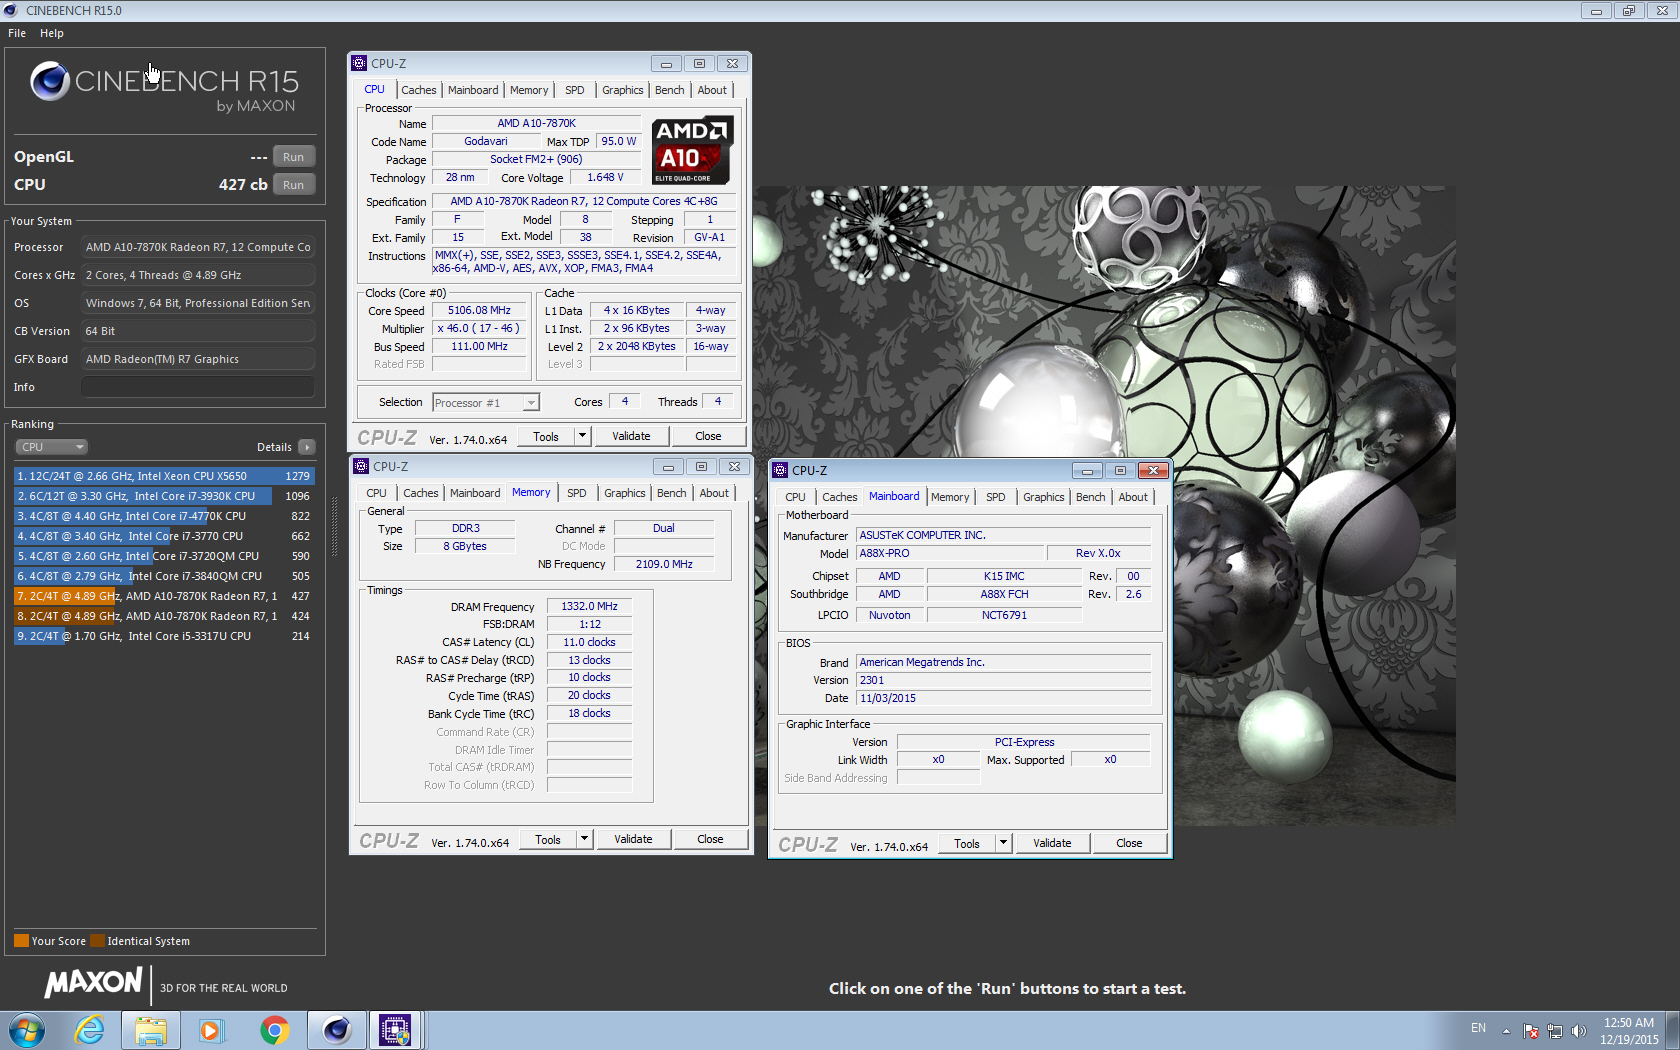This screenshot has height=1050, width=1680.
Task: Launch Google Chrome from taskbar
Action: click(x=274, y=1030)
